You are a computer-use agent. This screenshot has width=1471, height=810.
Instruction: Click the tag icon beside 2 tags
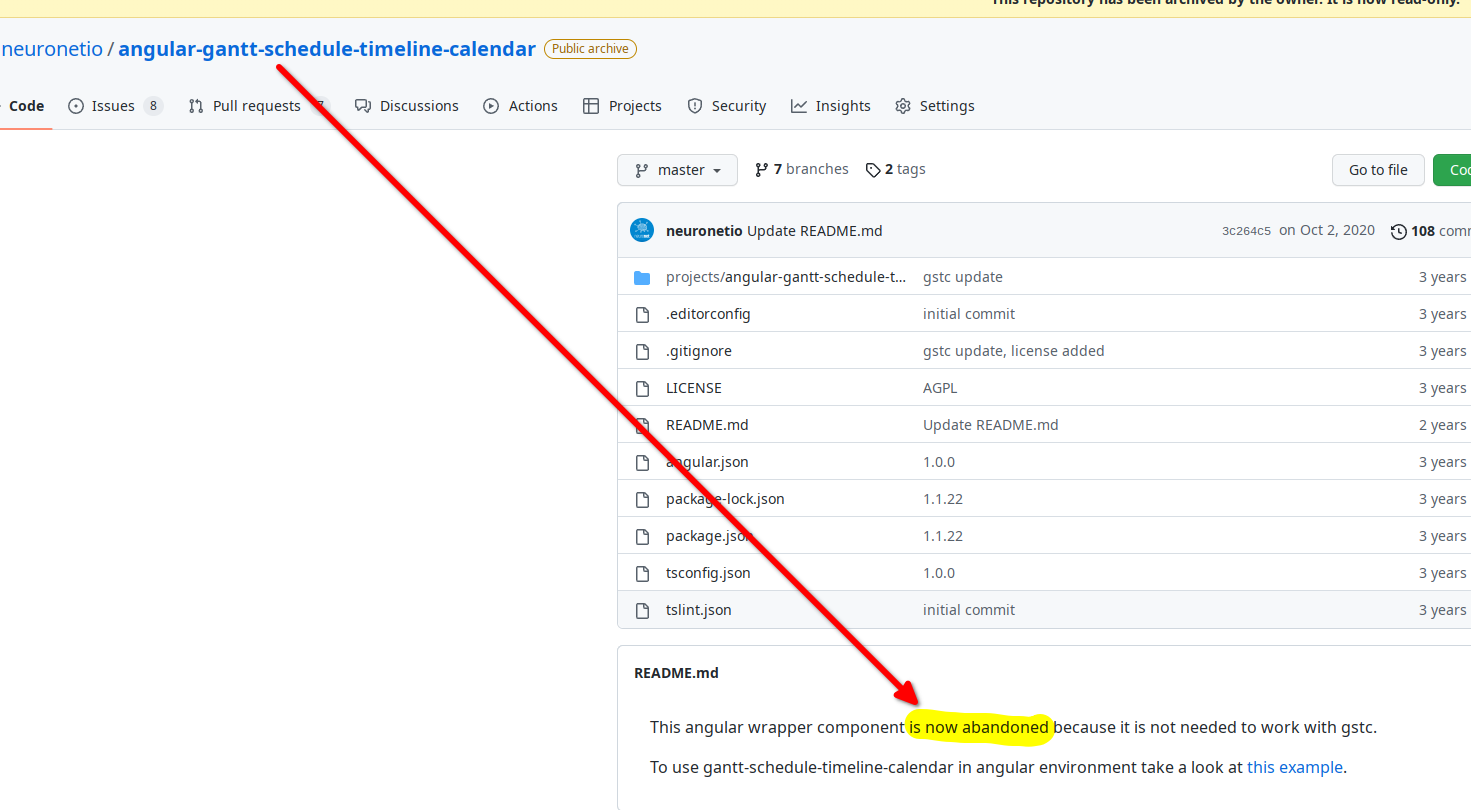coord(873,169)
